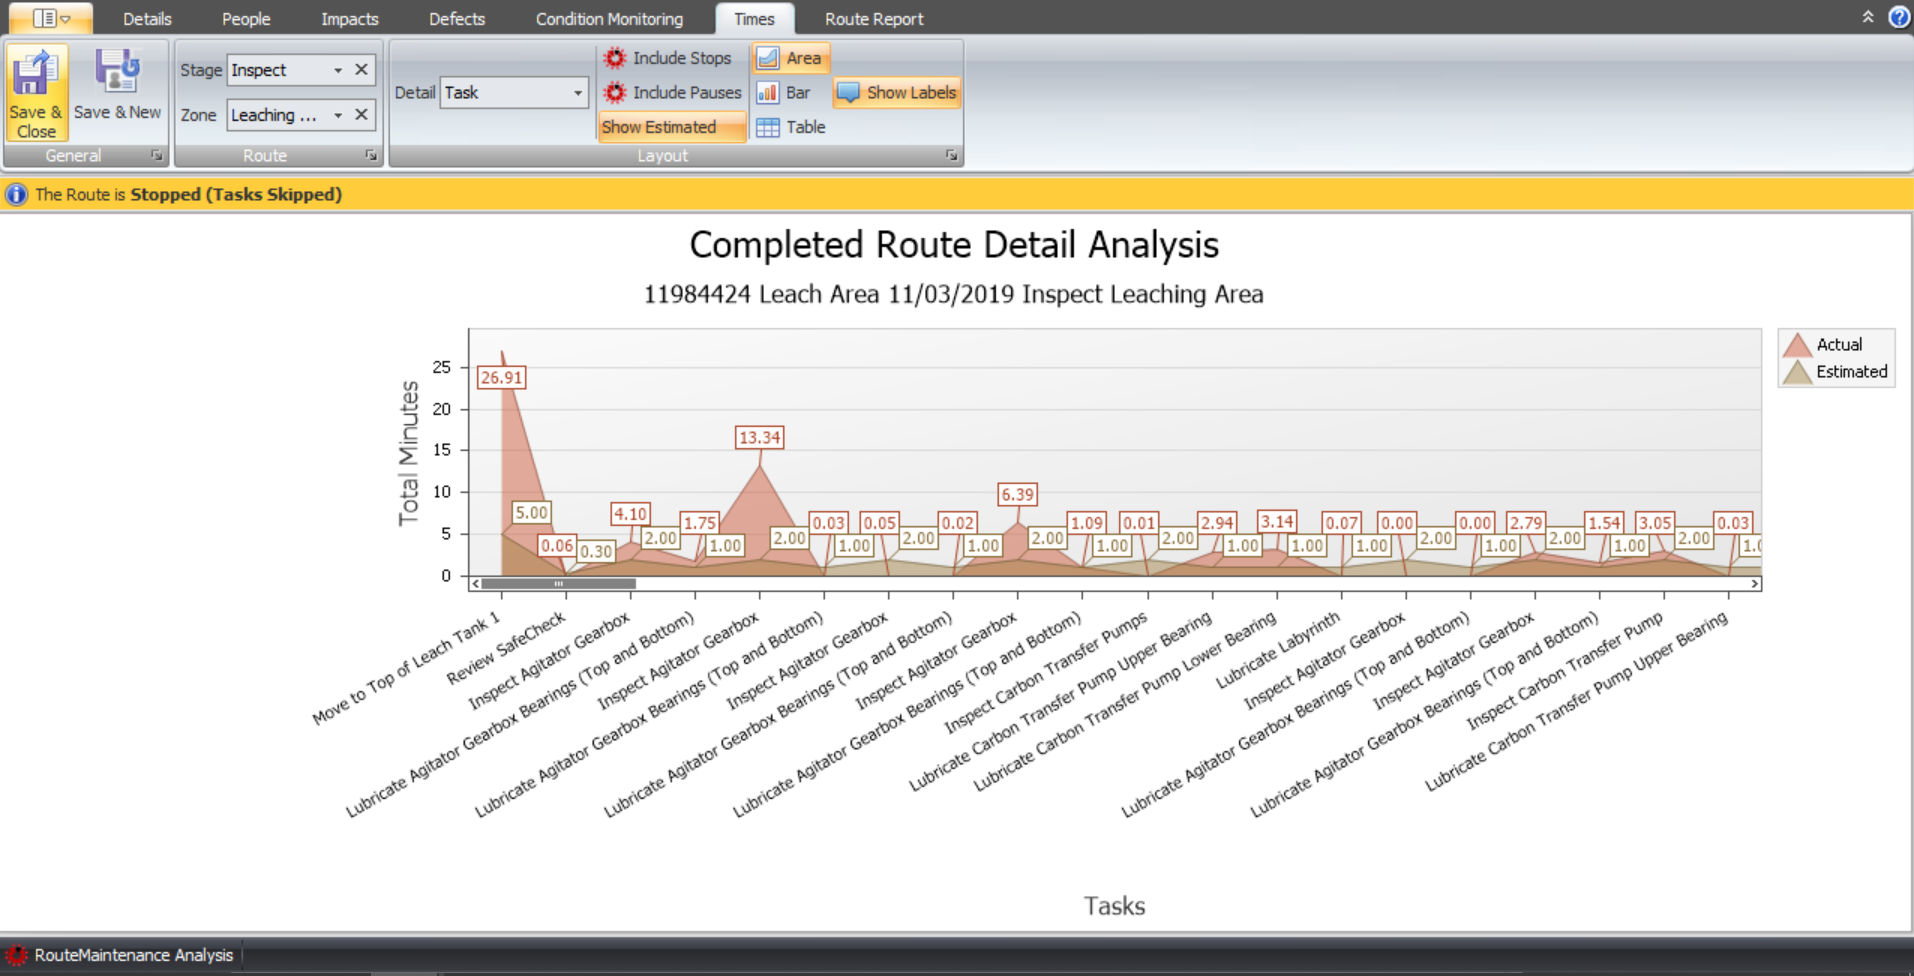Click the 6.39 data label
This screenshot has width=1914, height=976.
click(1017, 495)
